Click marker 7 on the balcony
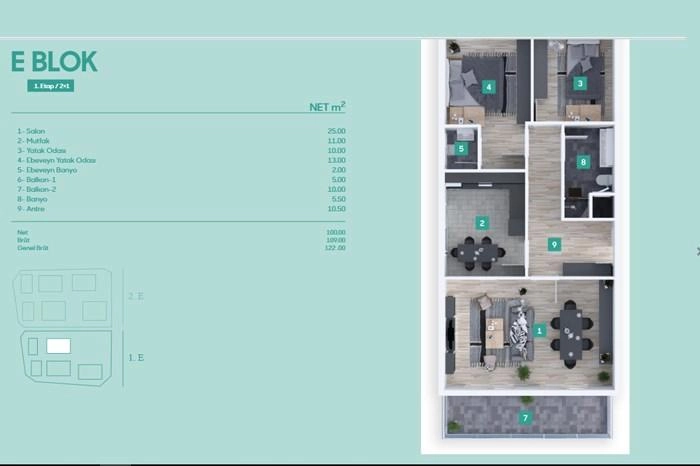Image resolution: width=700 pixels, height=466 pixels. click(525, 418)
